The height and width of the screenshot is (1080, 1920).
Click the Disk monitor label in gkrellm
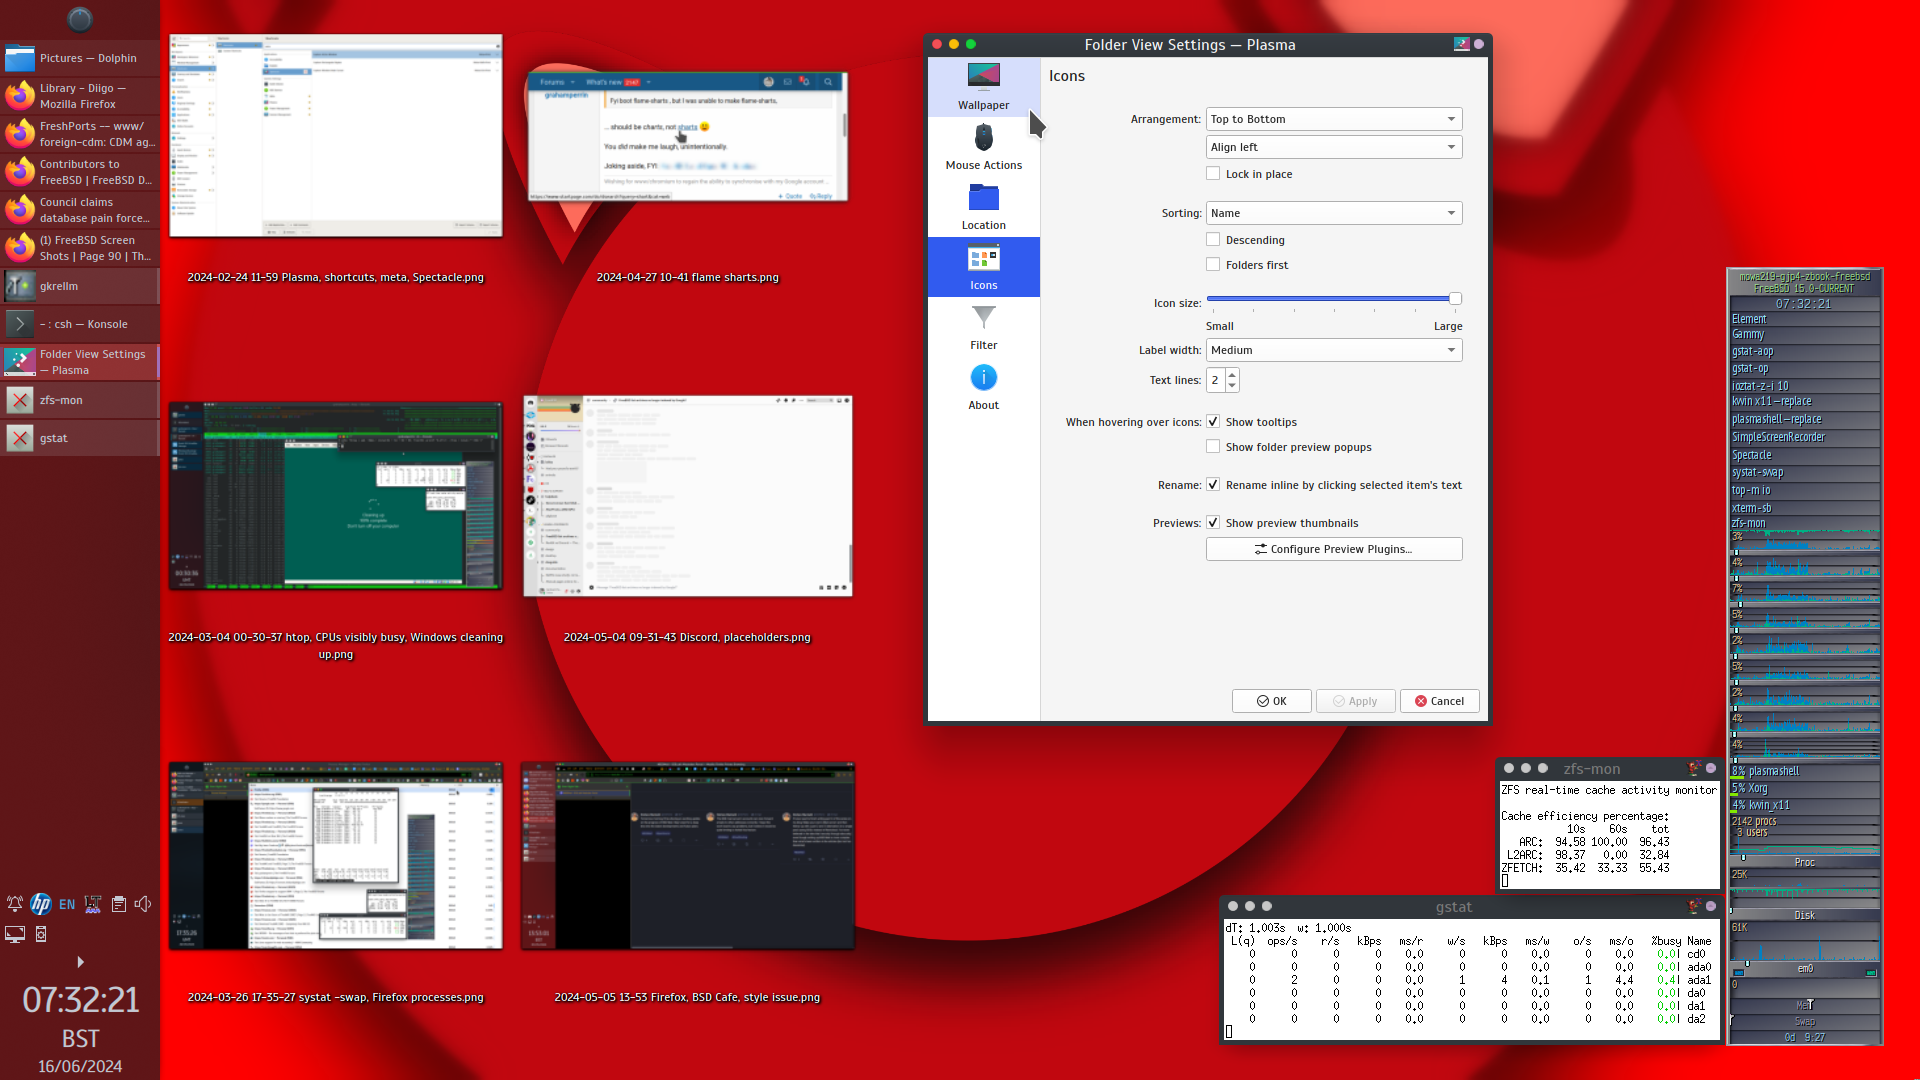(1805, 915)
